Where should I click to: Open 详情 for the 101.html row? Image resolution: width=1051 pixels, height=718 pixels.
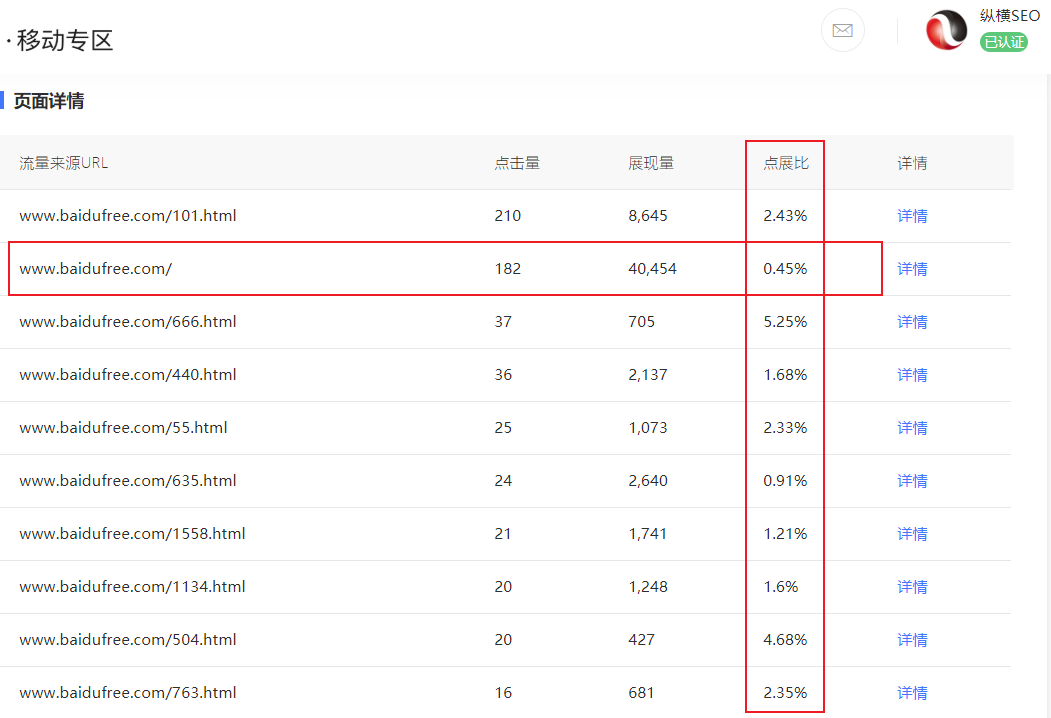point(912,216)
